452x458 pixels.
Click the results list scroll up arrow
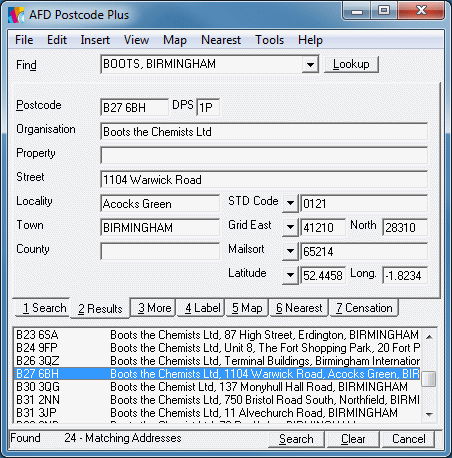tap(429, 337)
